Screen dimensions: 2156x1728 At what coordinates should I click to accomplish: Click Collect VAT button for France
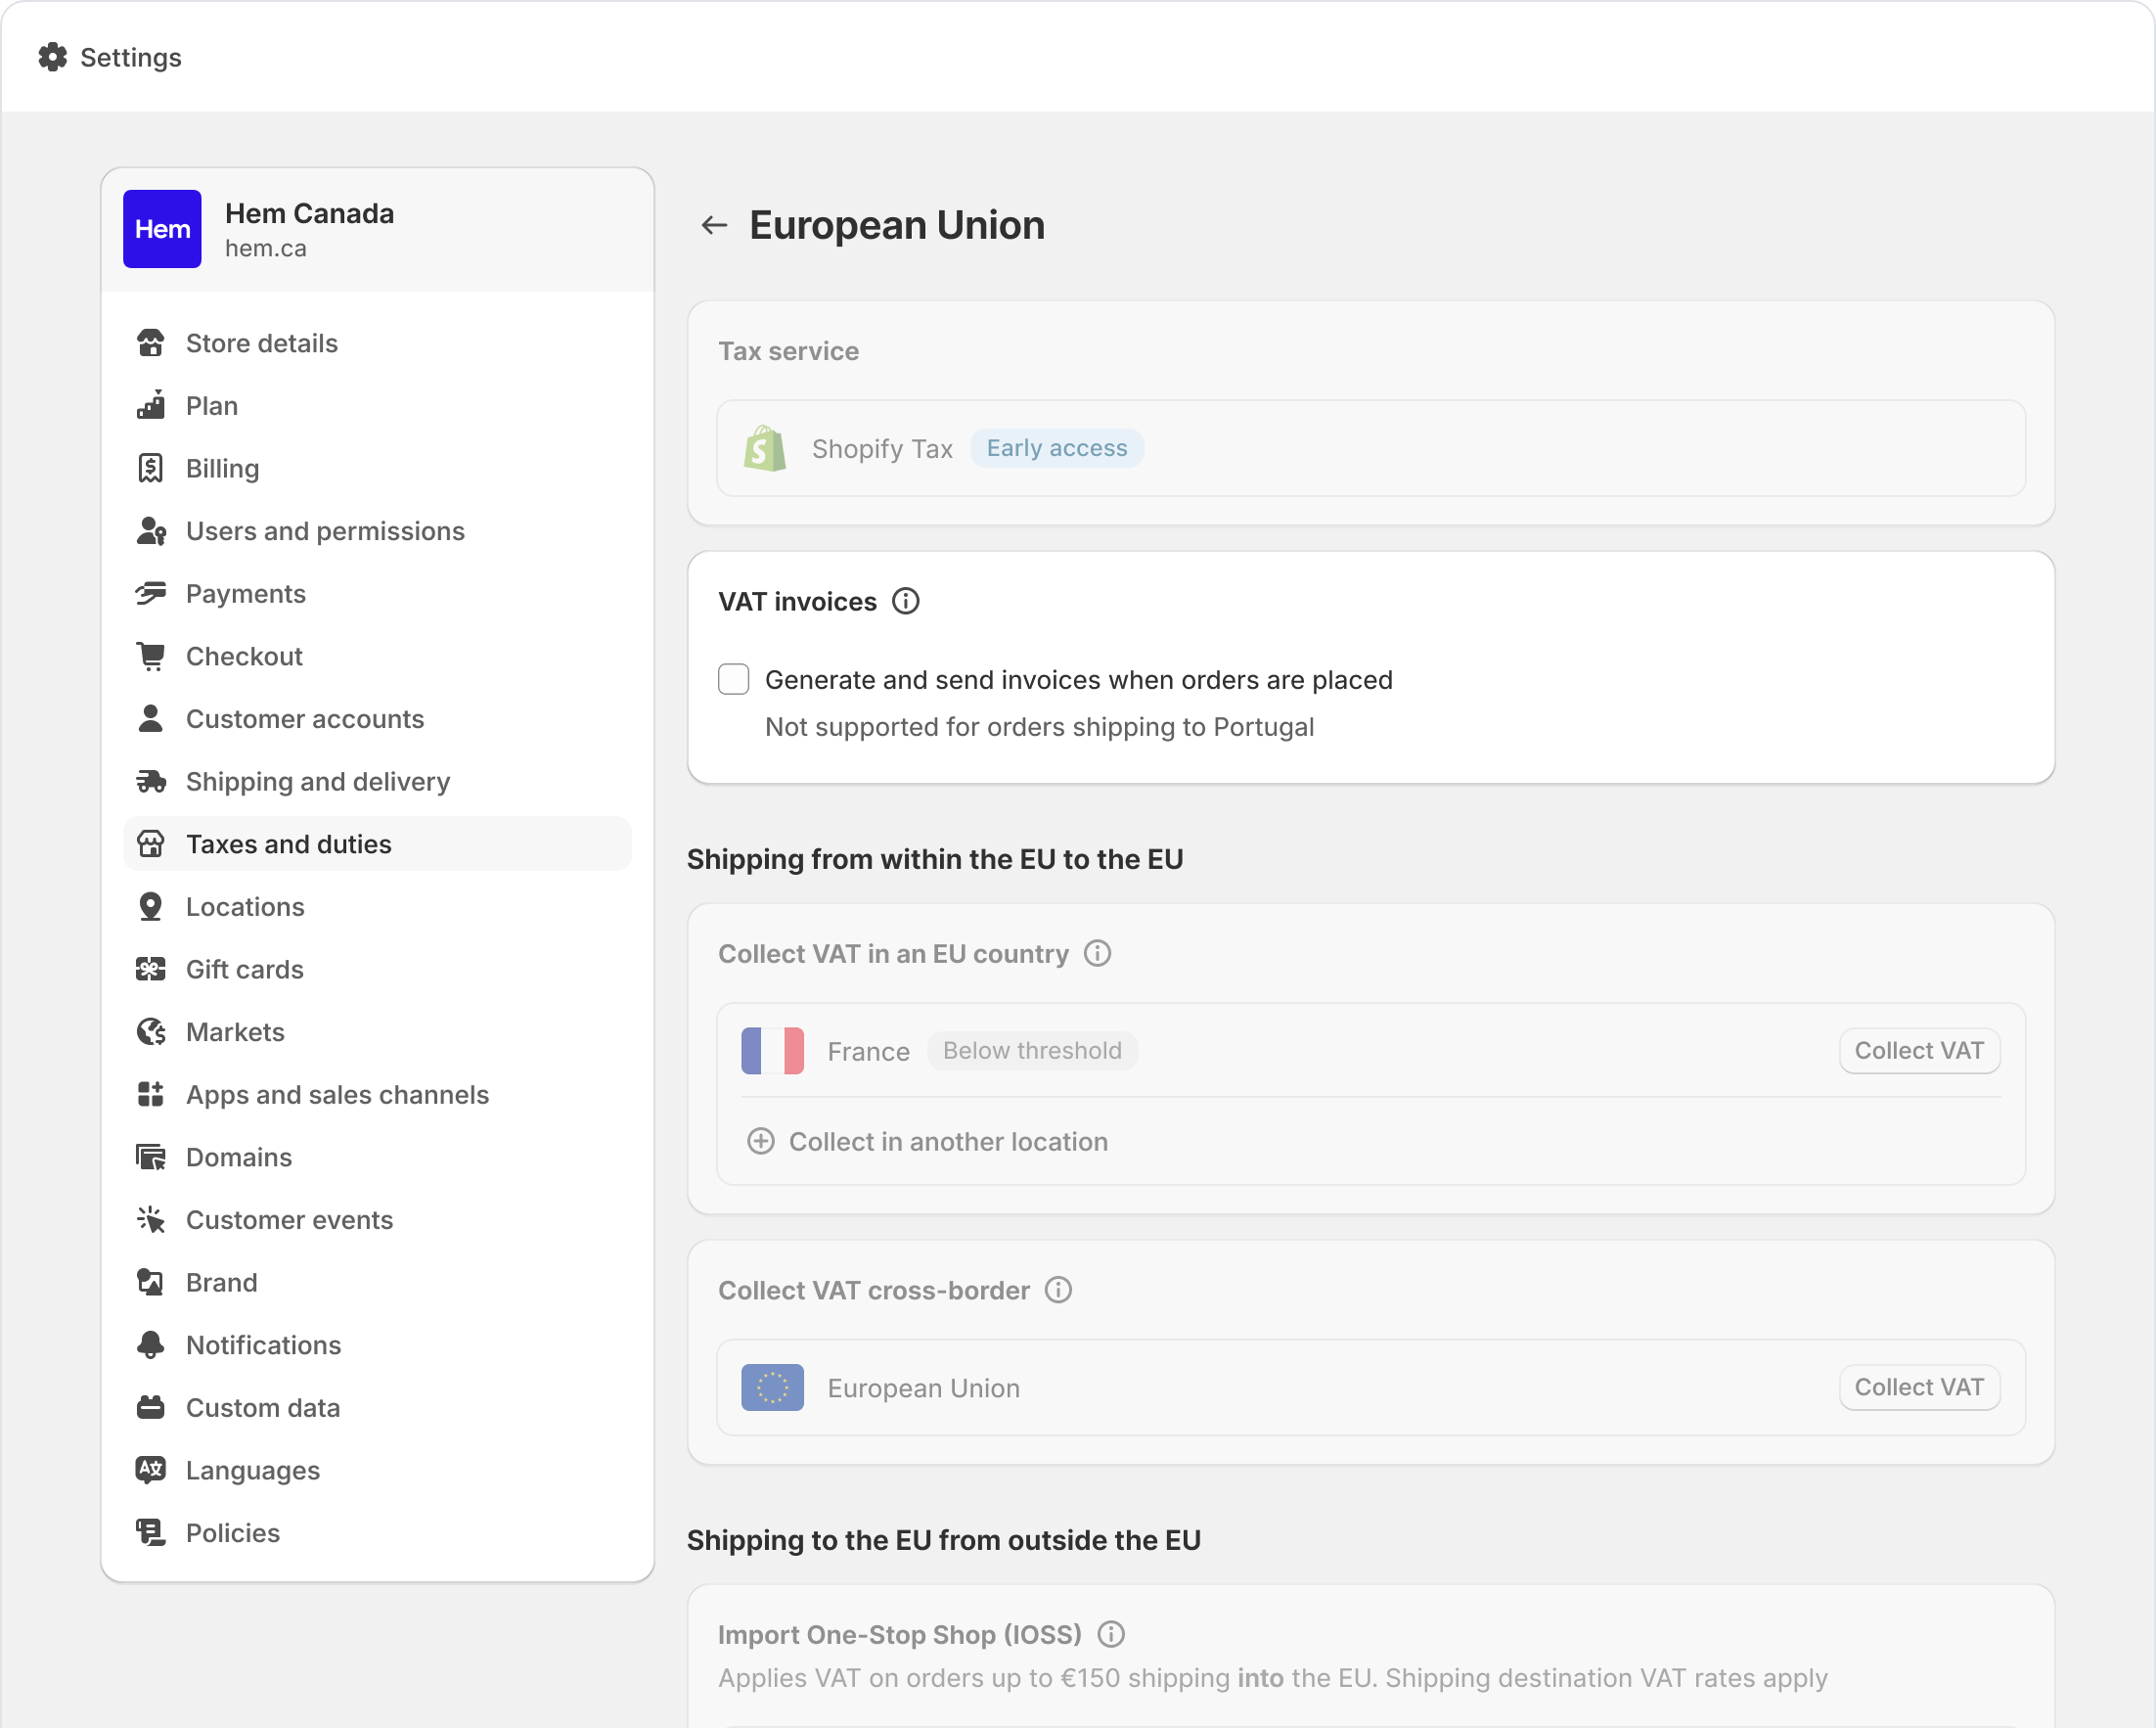(1919, 1051)
